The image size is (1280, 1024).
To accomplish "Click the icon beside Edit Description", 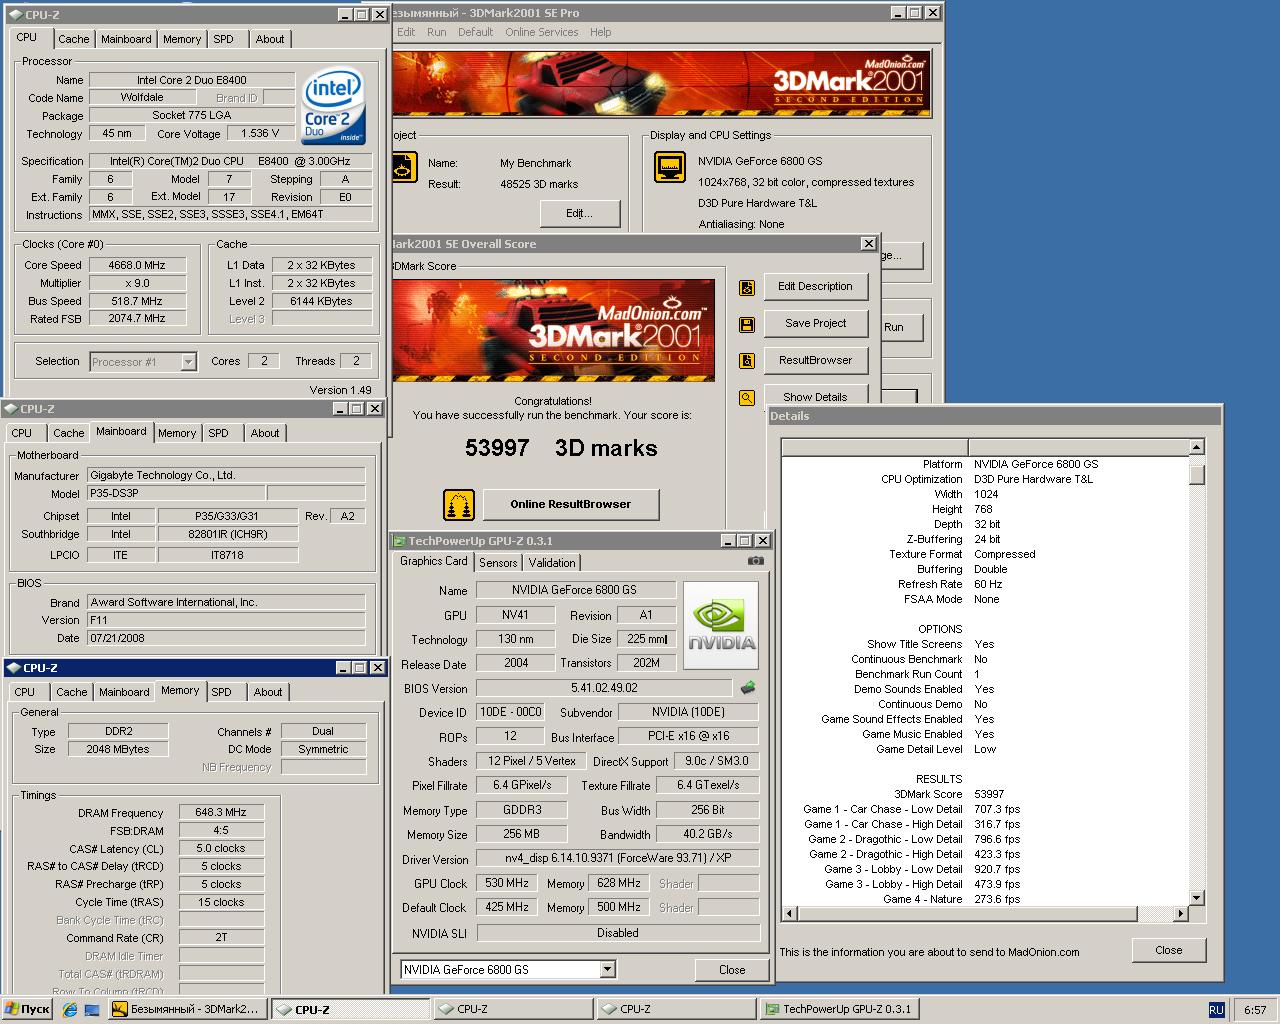I will 747,288.
